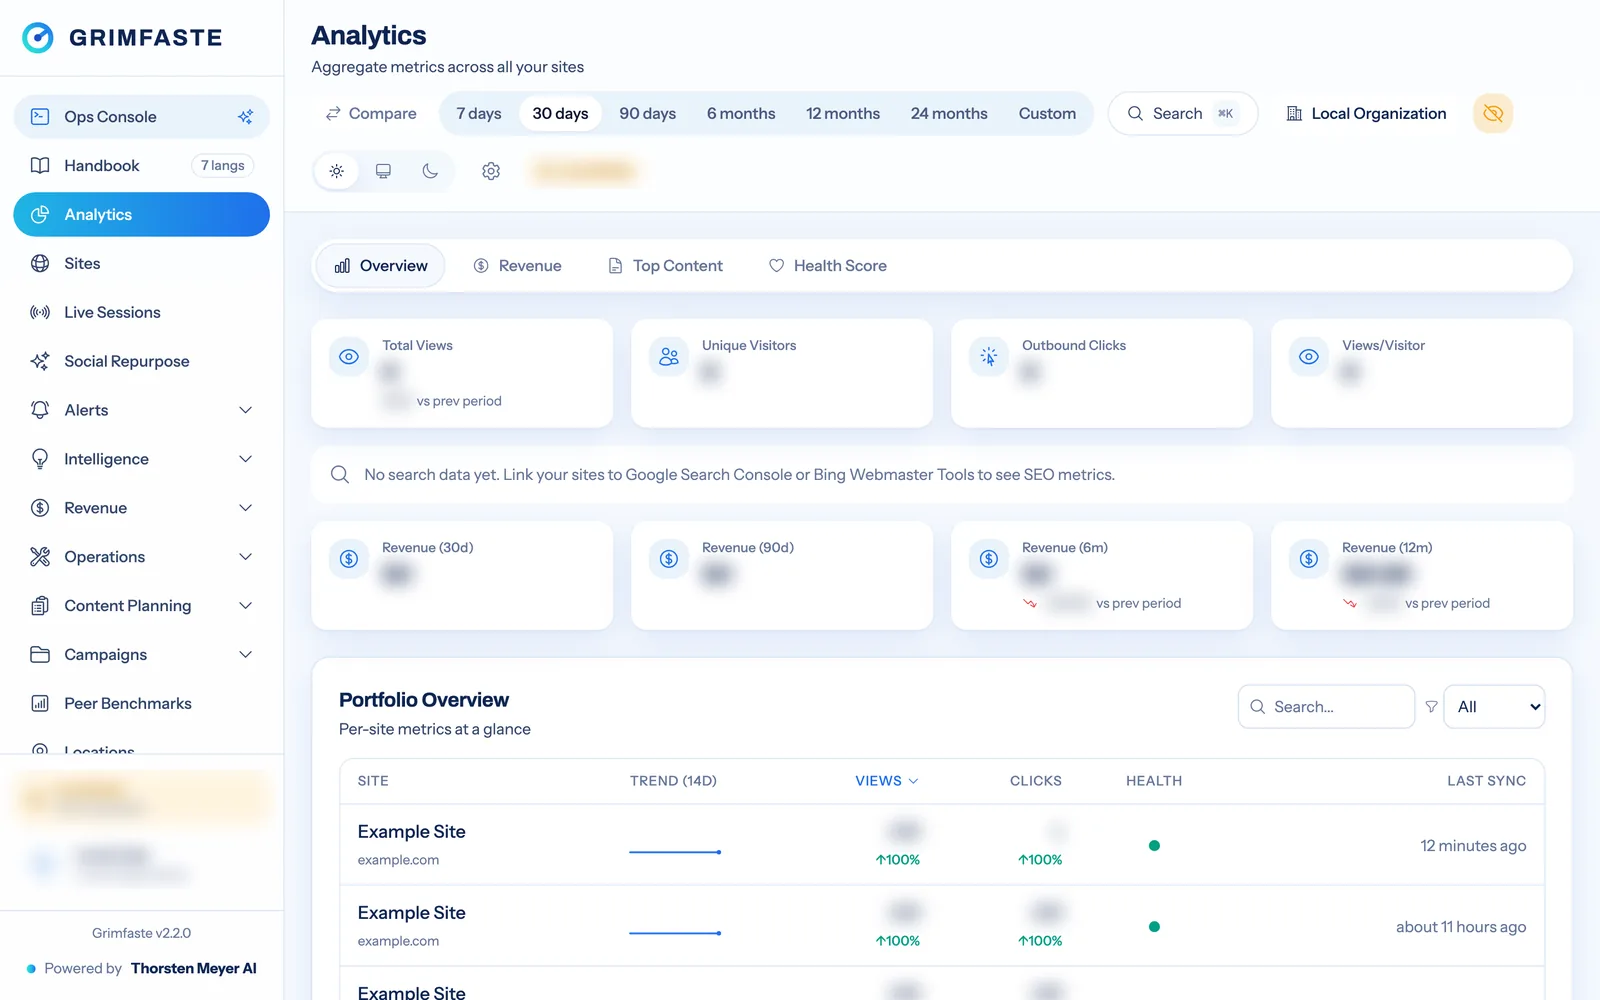Click the Unique Visitors people icon
Viewport: 1600px width, 1000px height.
point(669,357)
